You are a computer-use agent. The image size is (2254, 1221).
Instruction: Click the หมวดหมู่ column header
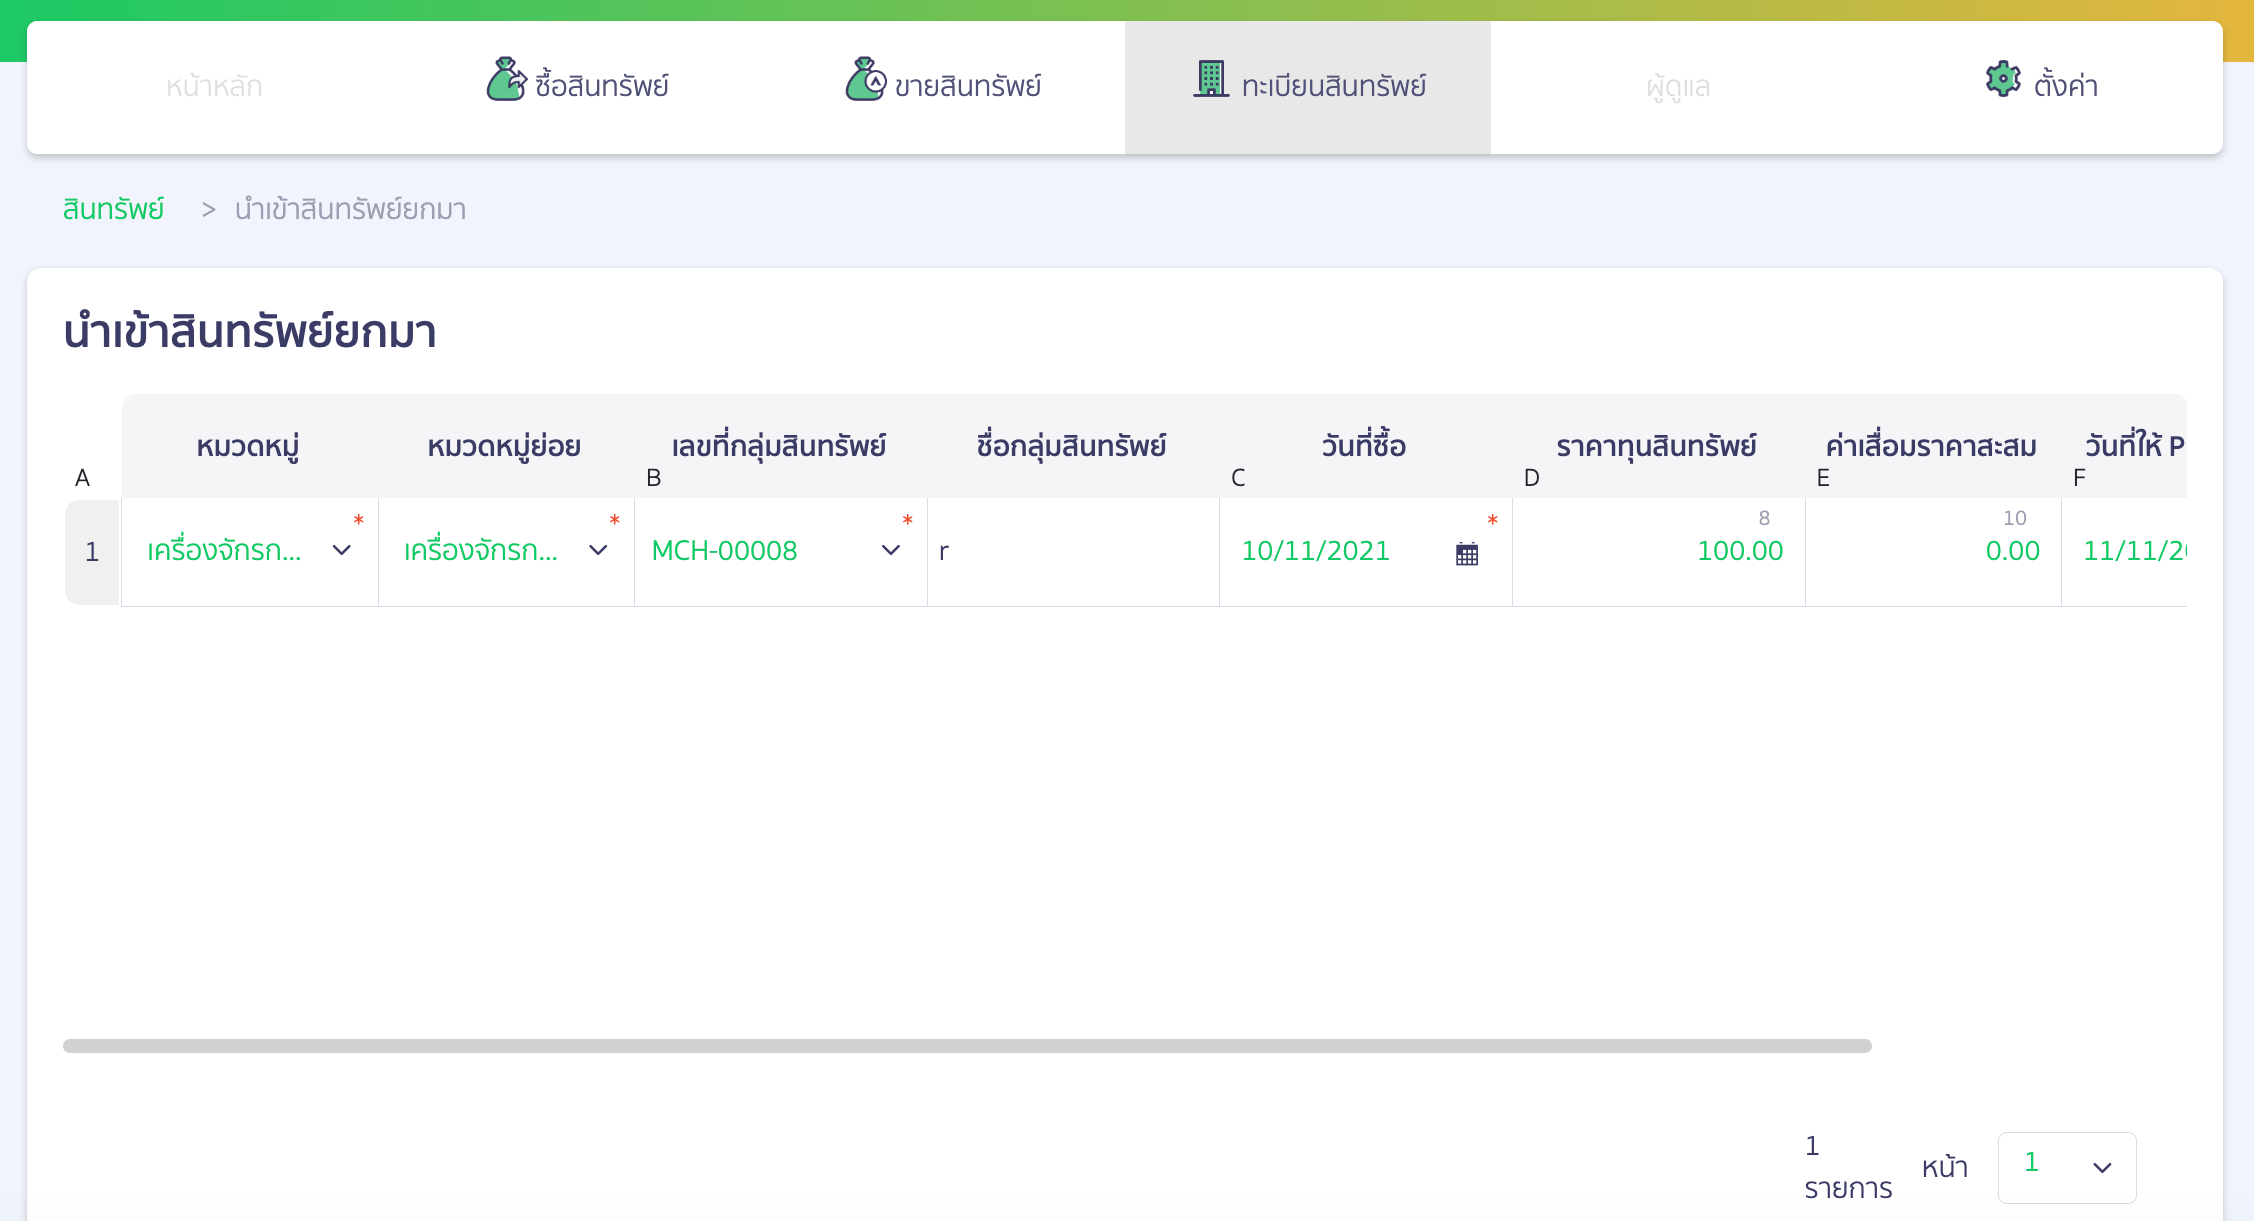coord(248,446)
